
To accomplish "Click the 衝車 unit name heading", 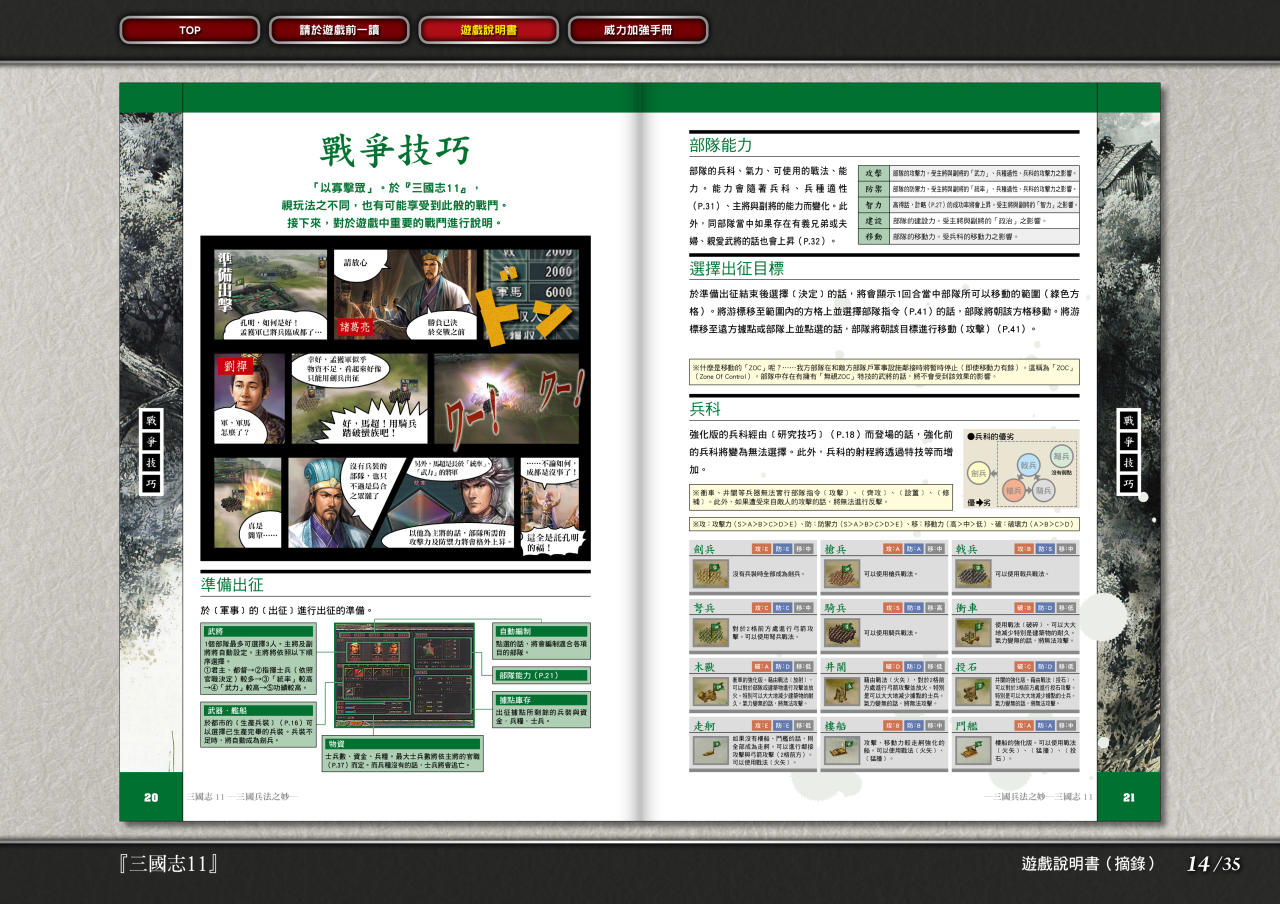I will tap(966, 608).
